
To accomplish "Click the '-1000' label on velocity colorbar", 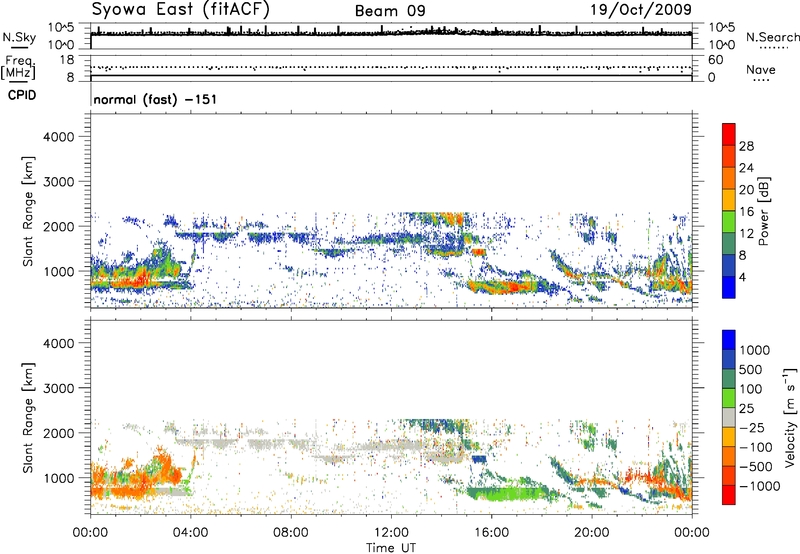I will pos(759,486).
